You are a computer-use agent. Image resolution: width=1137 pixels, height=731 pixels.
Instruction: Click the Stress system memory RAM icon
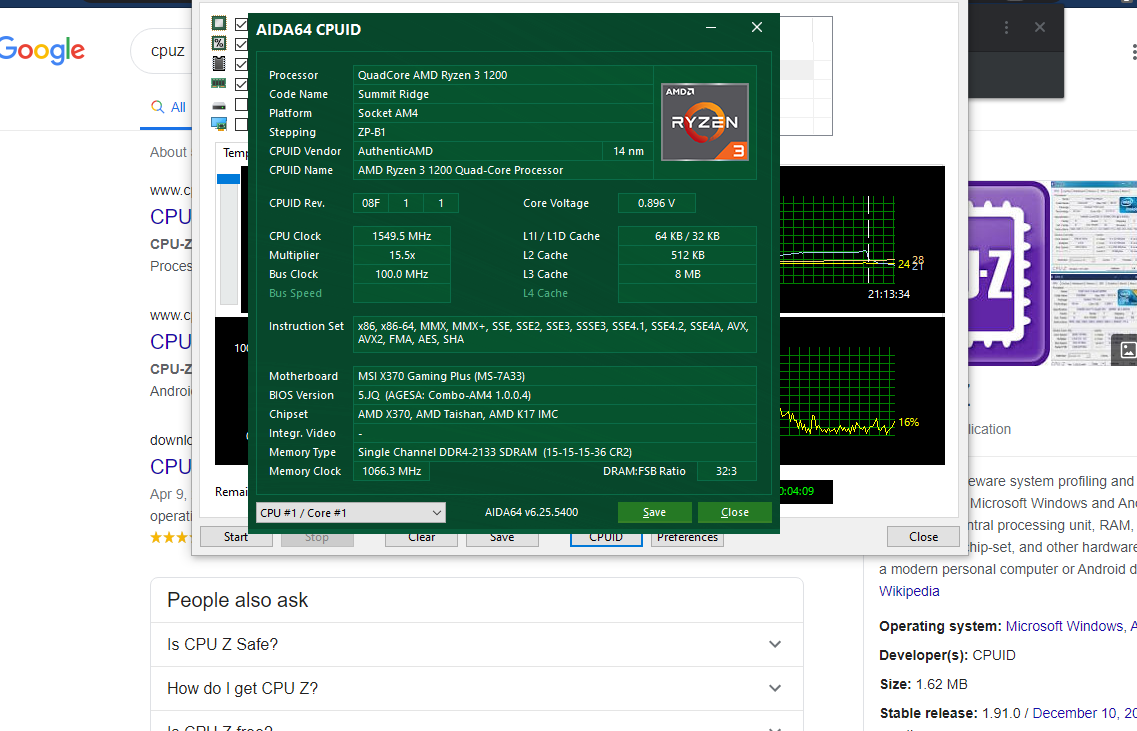pyautogui.click(x=218, y=83)
